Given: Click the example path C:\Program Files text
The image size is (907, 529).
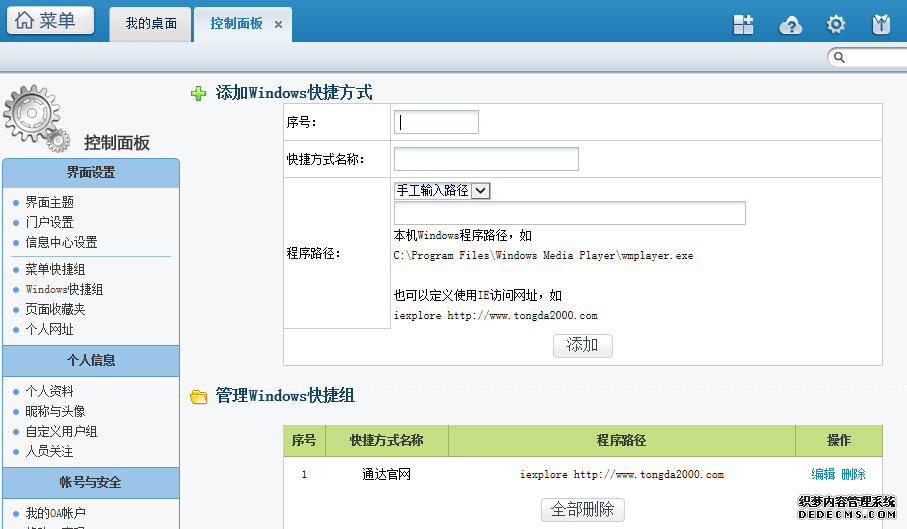Looking at the screenshot, I should [543, 256].
